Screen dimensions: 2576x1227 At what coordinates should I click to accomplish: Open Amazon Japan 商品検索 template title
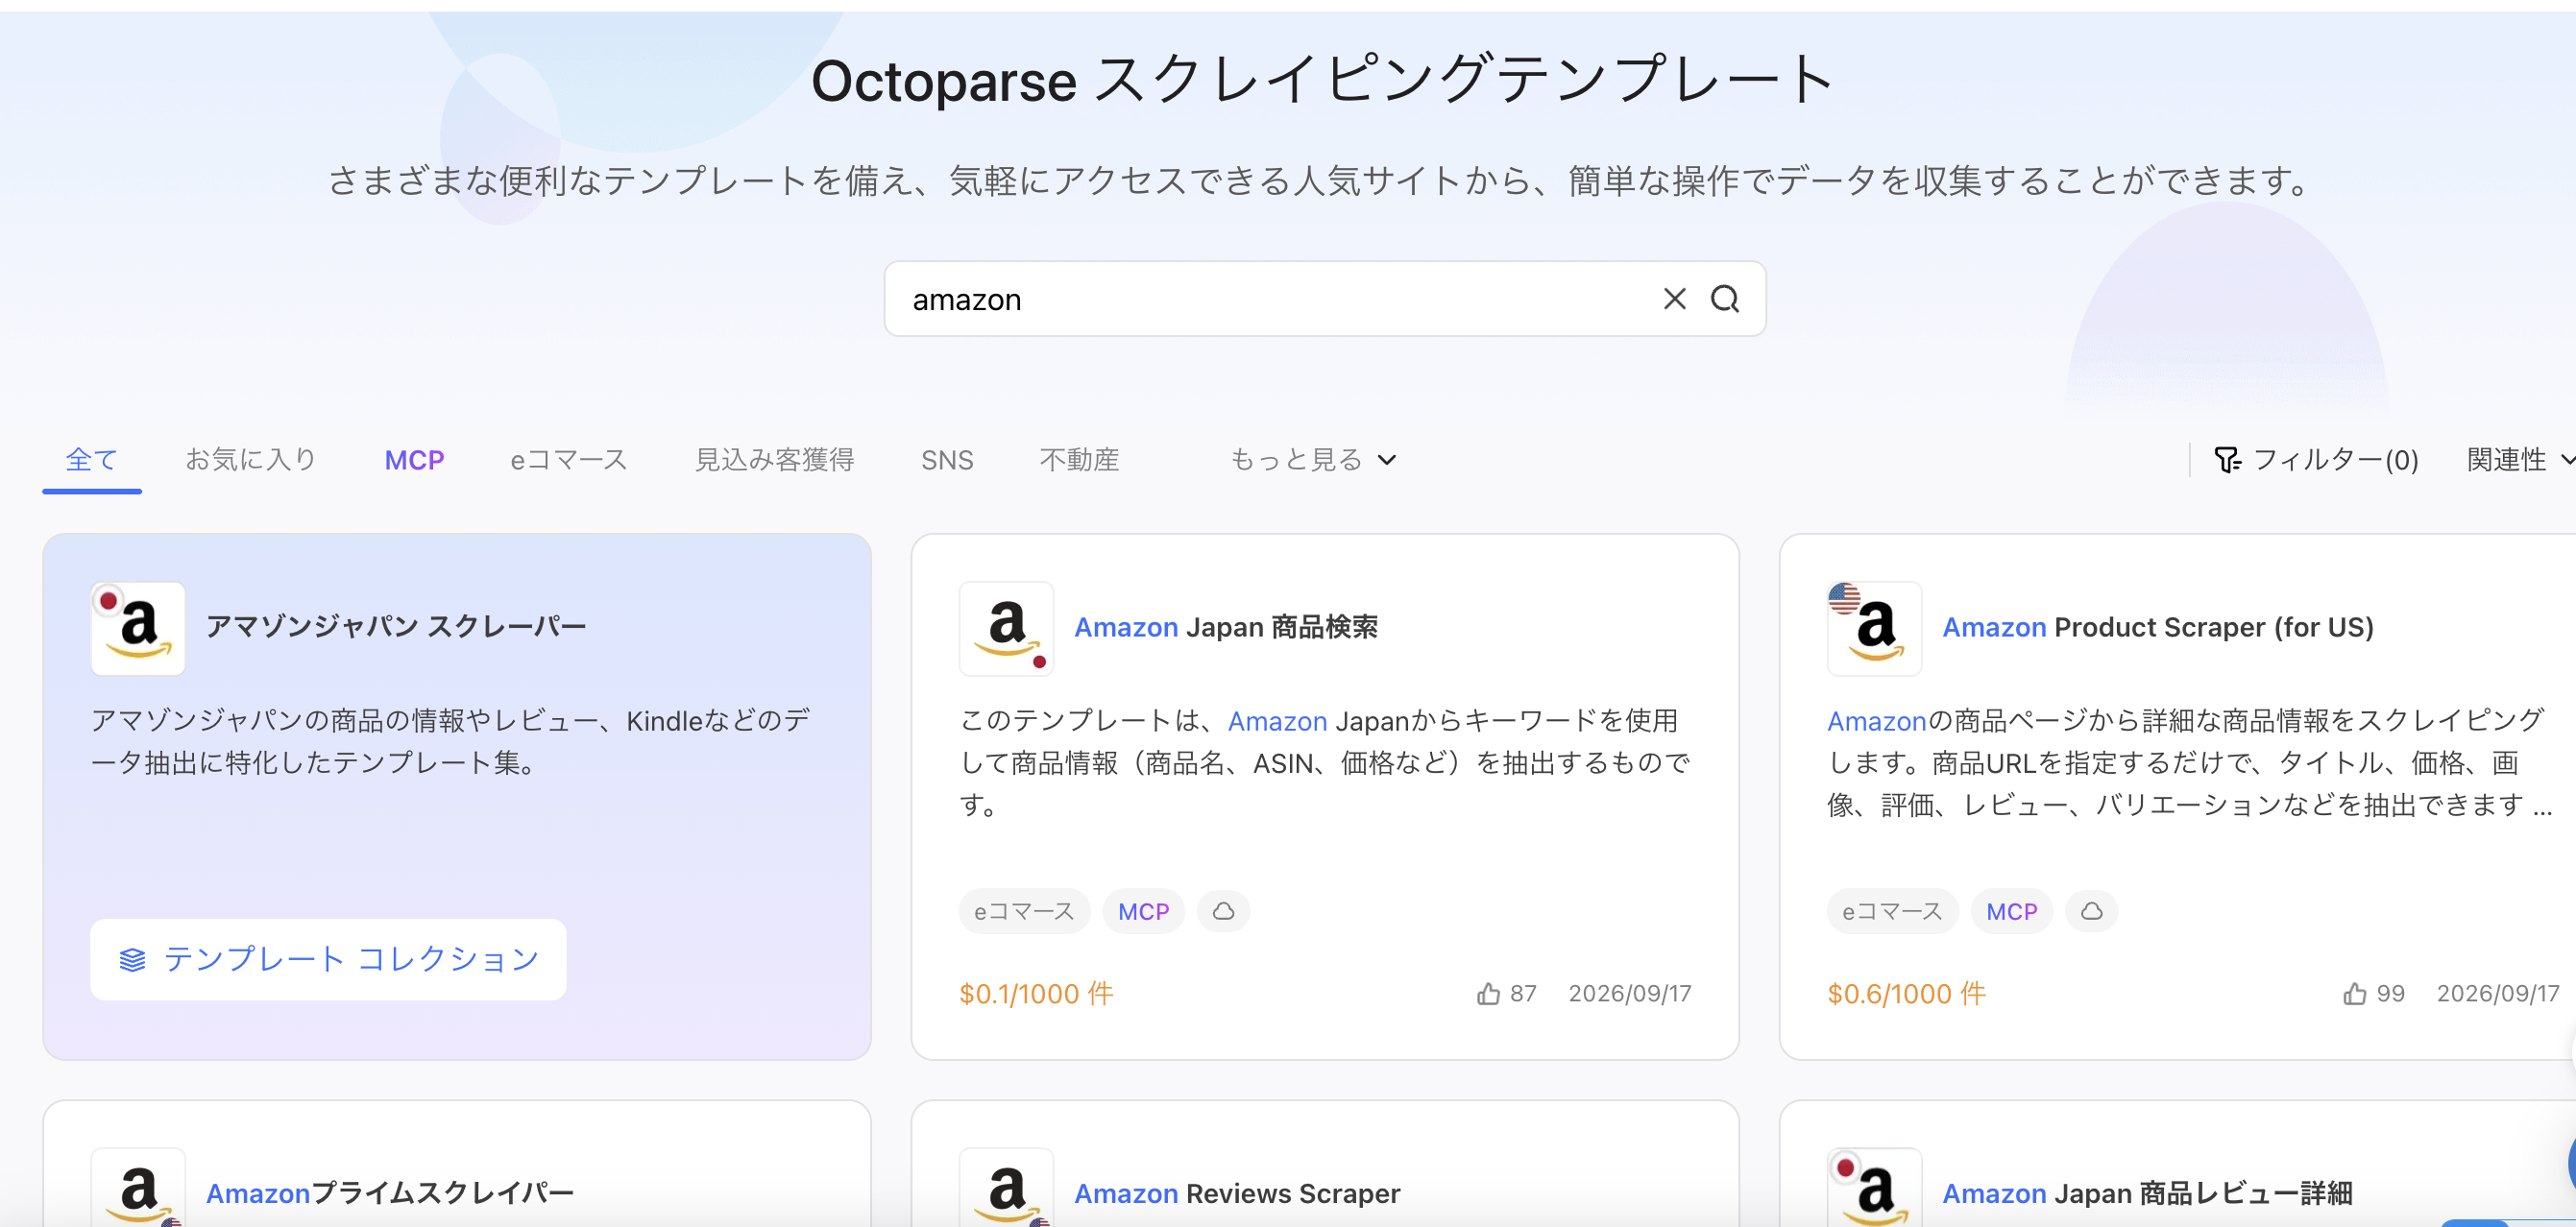[x=1226, y=627]
